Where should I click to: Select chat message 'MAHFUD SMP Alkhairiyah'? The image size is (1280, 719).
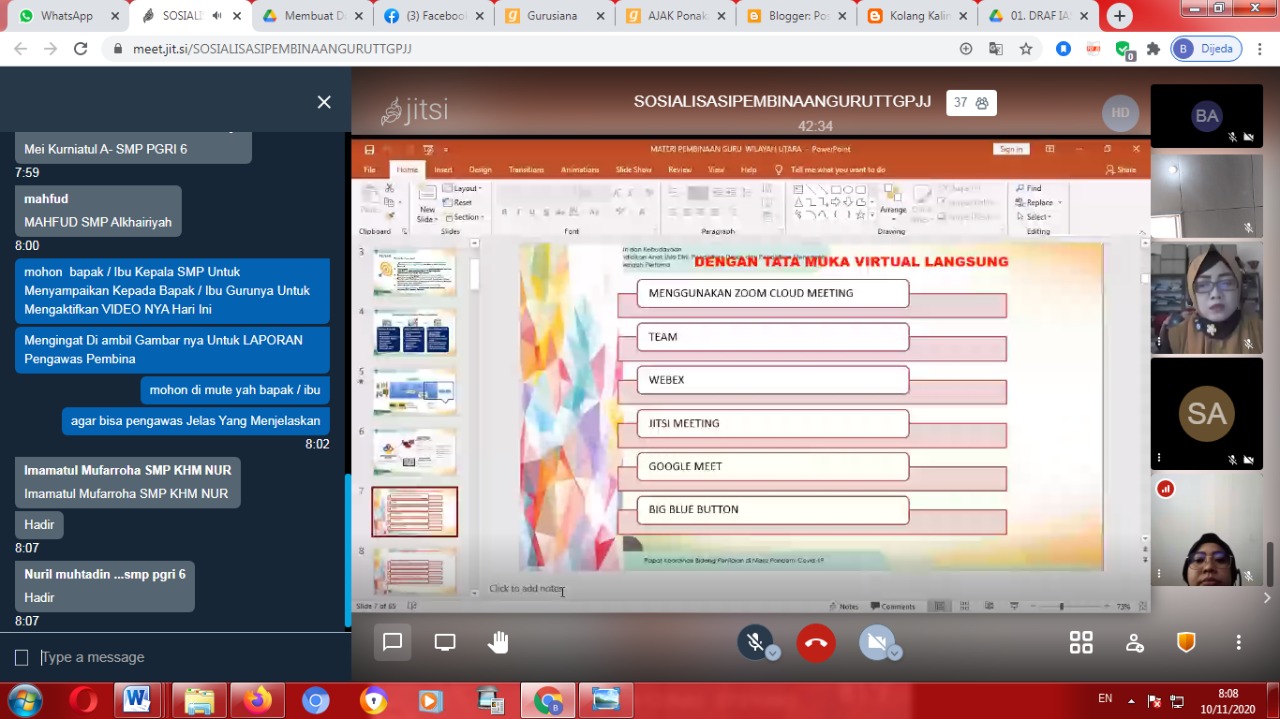point(98,222)
